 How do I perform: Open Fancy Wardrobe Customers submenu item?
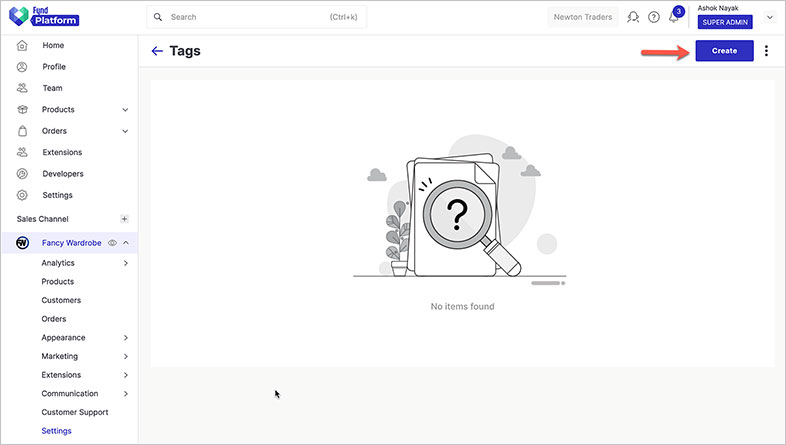(61, 300)
